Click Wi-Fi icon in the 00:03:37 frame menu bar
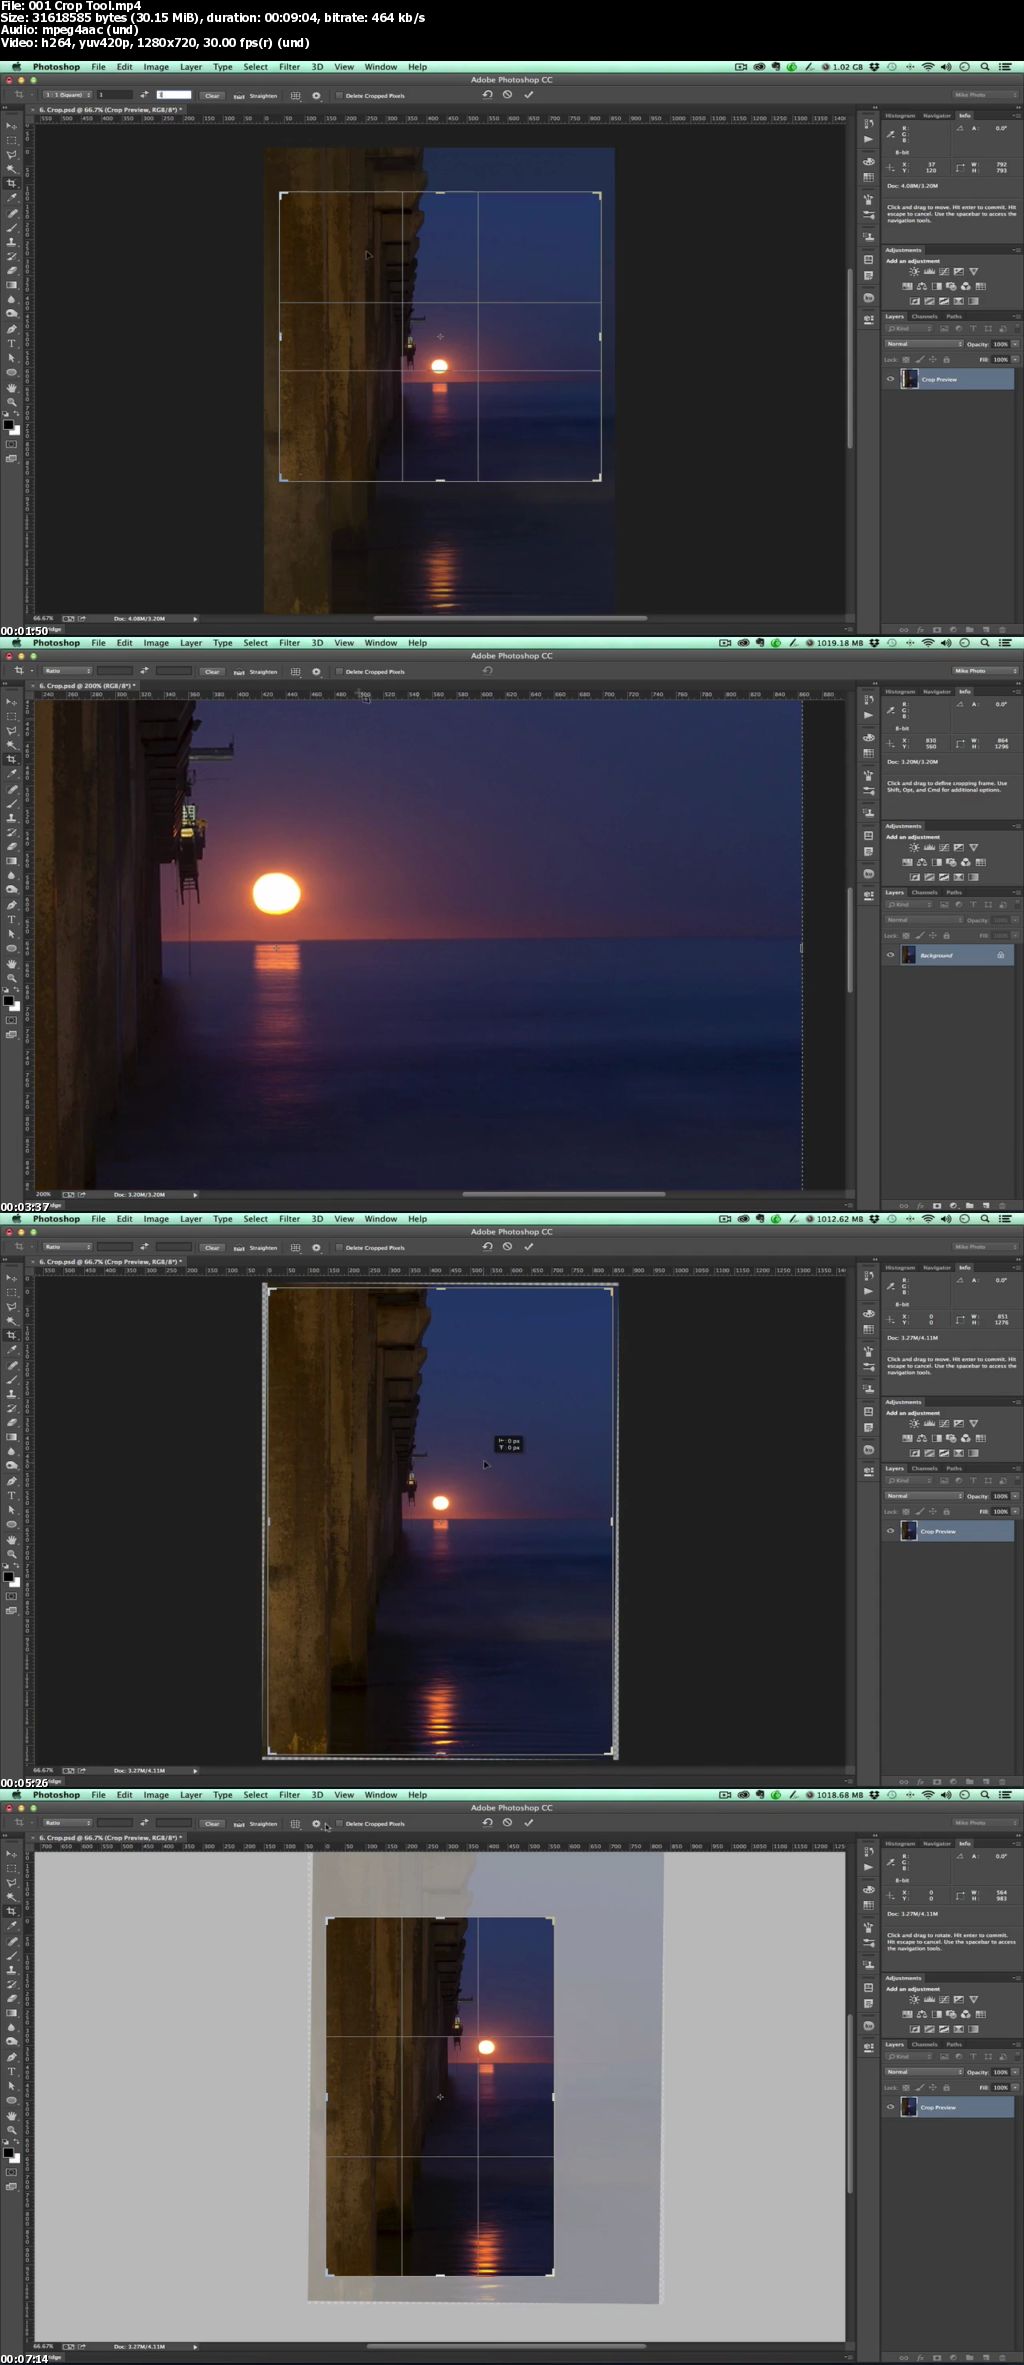 (x=928, y=643)
